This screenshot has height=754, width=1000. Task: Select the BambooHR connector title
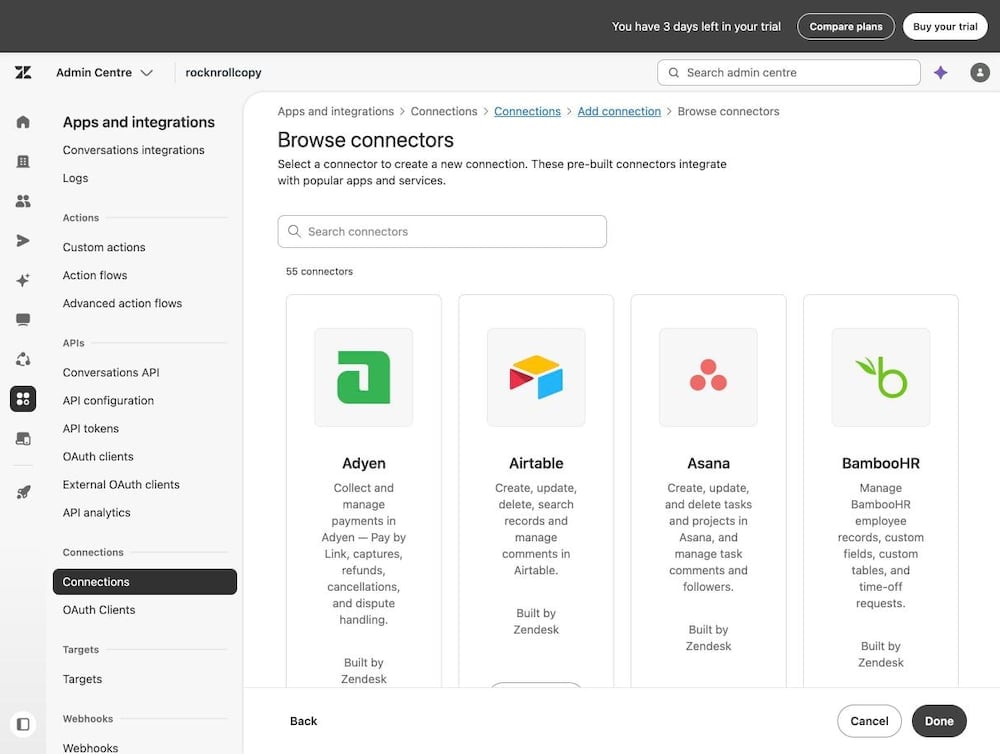pyautogui.click(x=881, y=463)
